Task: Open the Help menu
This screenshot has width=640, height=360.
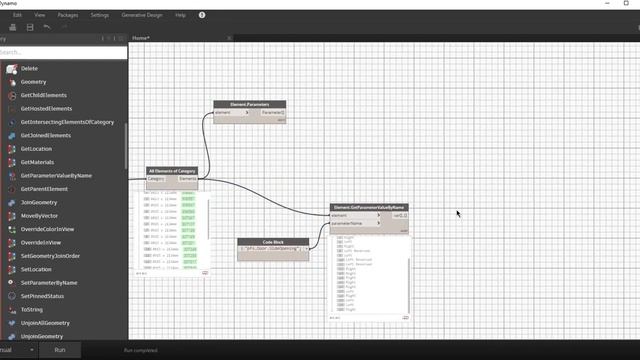Action: click(x=180, y=15)
